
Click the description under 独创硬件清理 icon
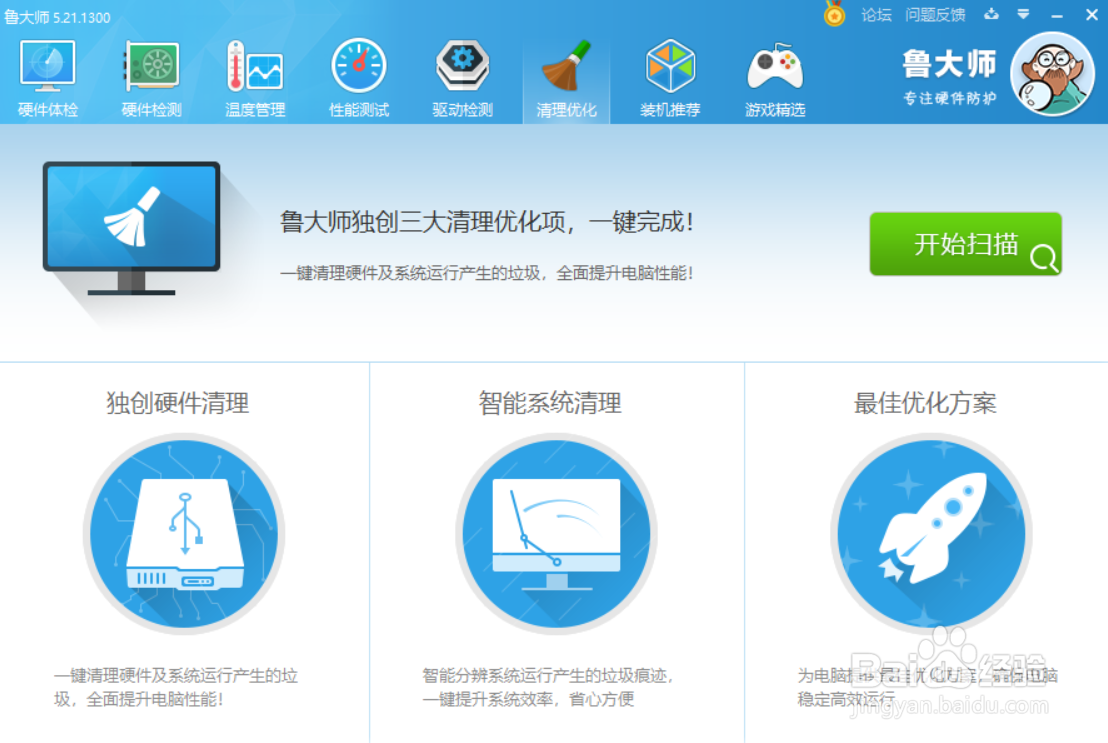[176, 687]
